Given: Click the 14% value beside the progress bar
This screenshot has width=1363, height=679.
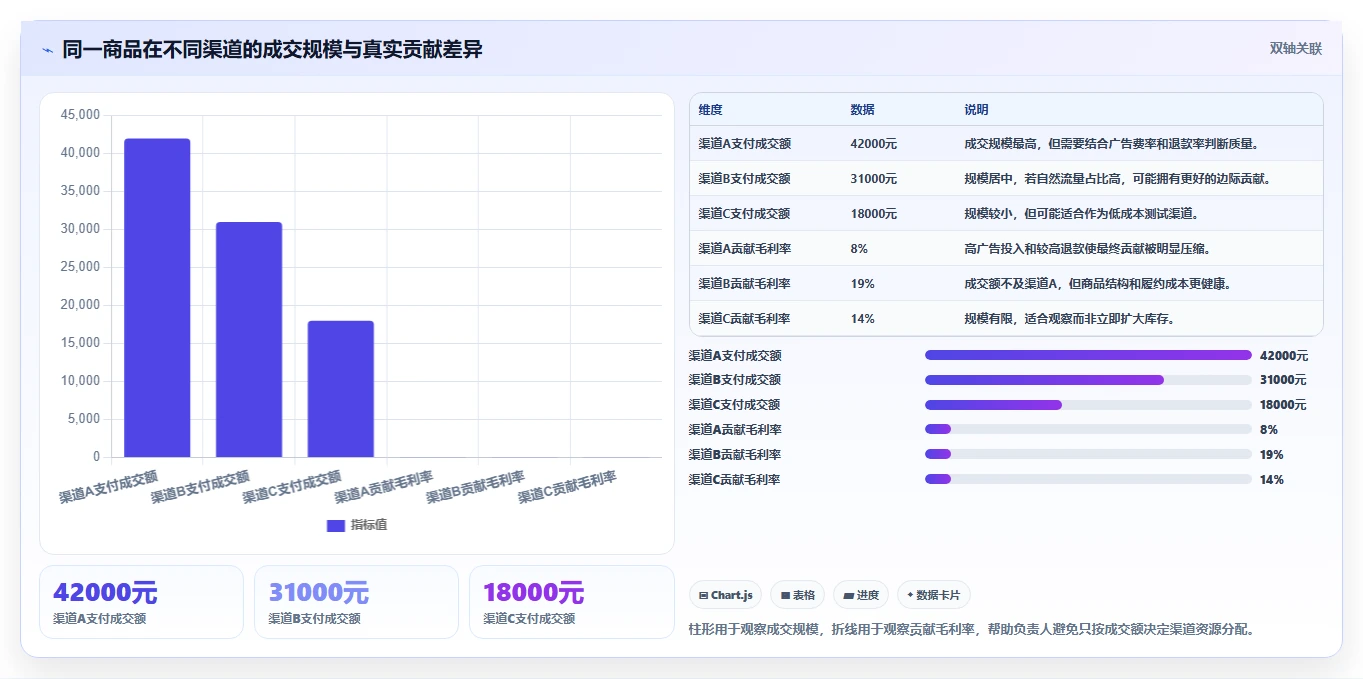Looking at the screenshot, I should click(x=1272, y=480).
